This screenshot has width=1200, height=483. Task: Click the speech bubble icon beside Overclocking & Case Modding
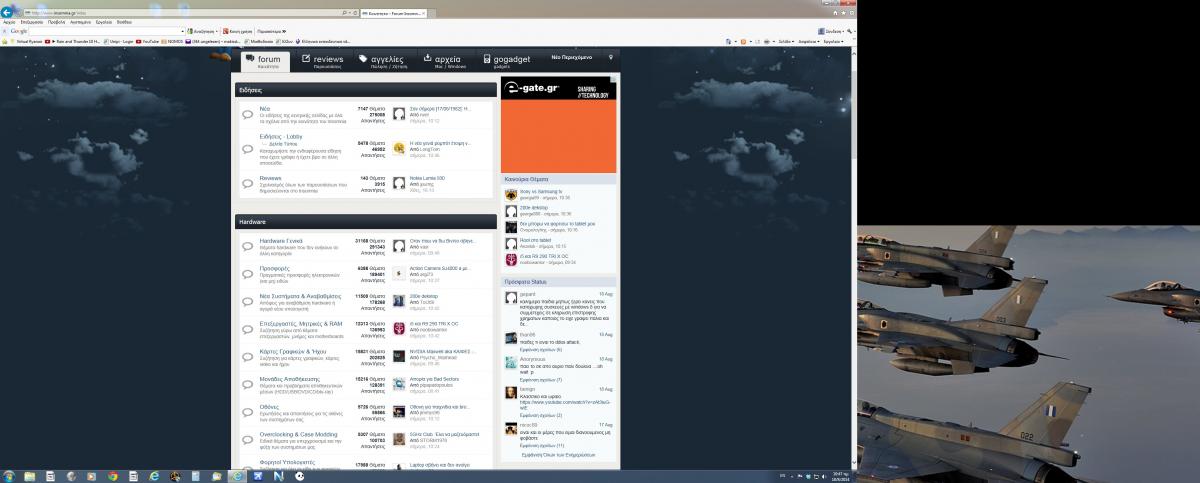pos(247,439)
